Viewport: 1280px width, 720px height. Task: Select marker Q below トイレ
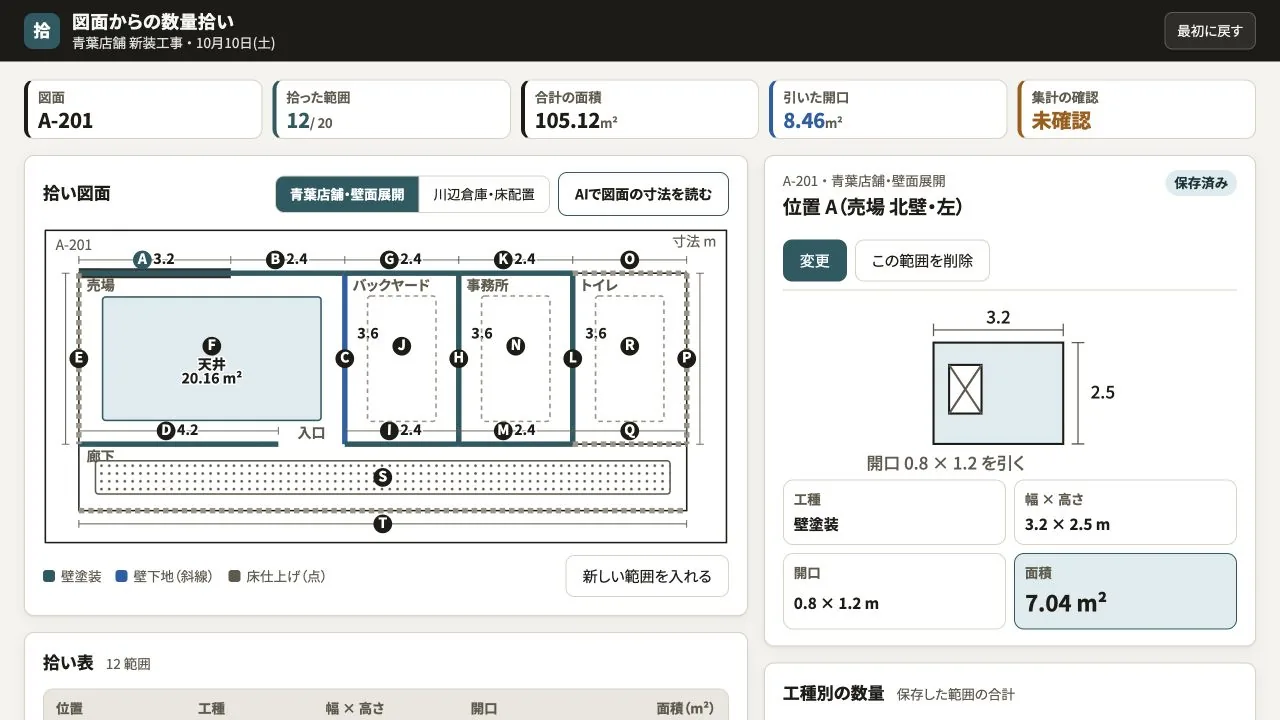pyautogui.click(x=629, y=430)
